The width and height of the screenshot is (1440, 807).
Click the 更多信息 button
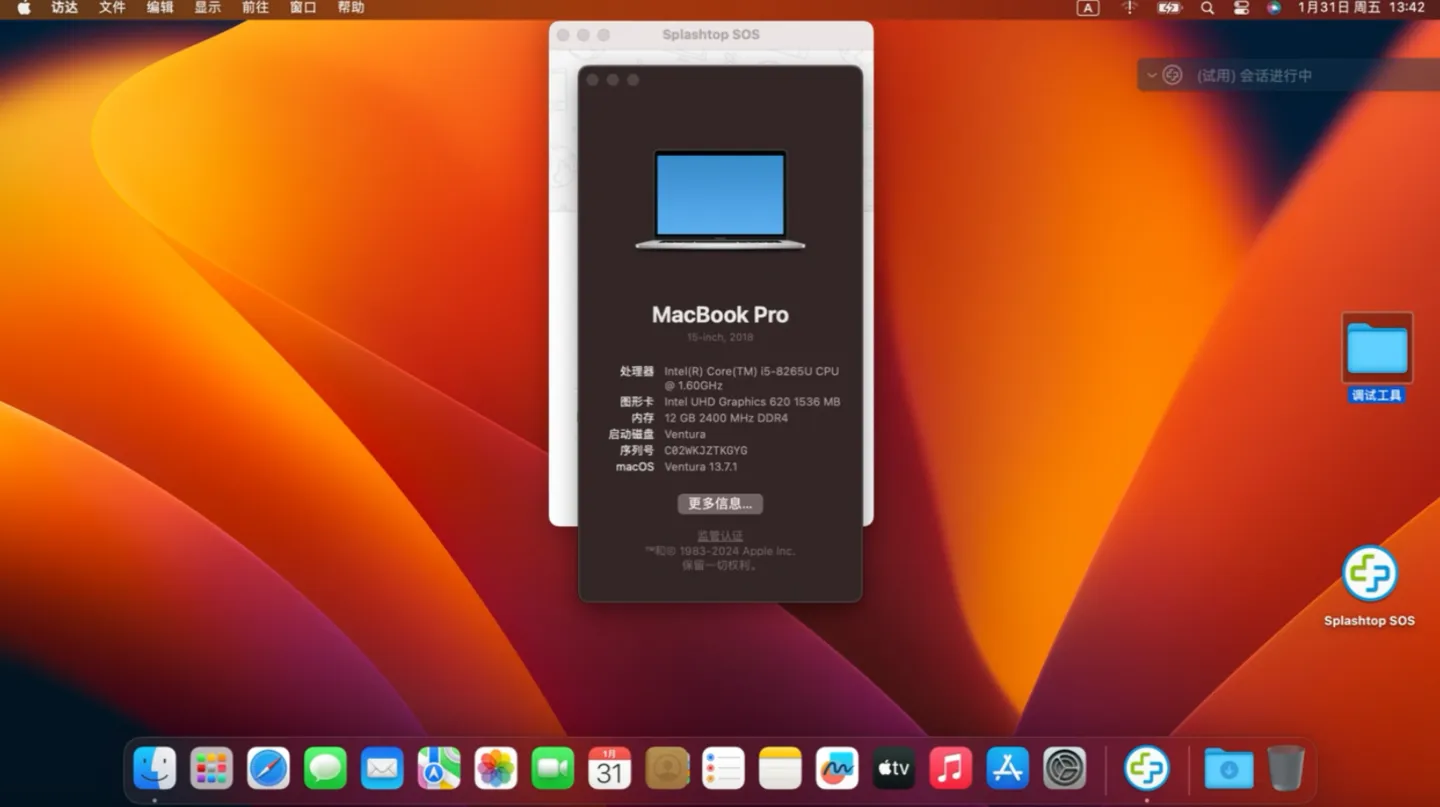tap(720, 503)
